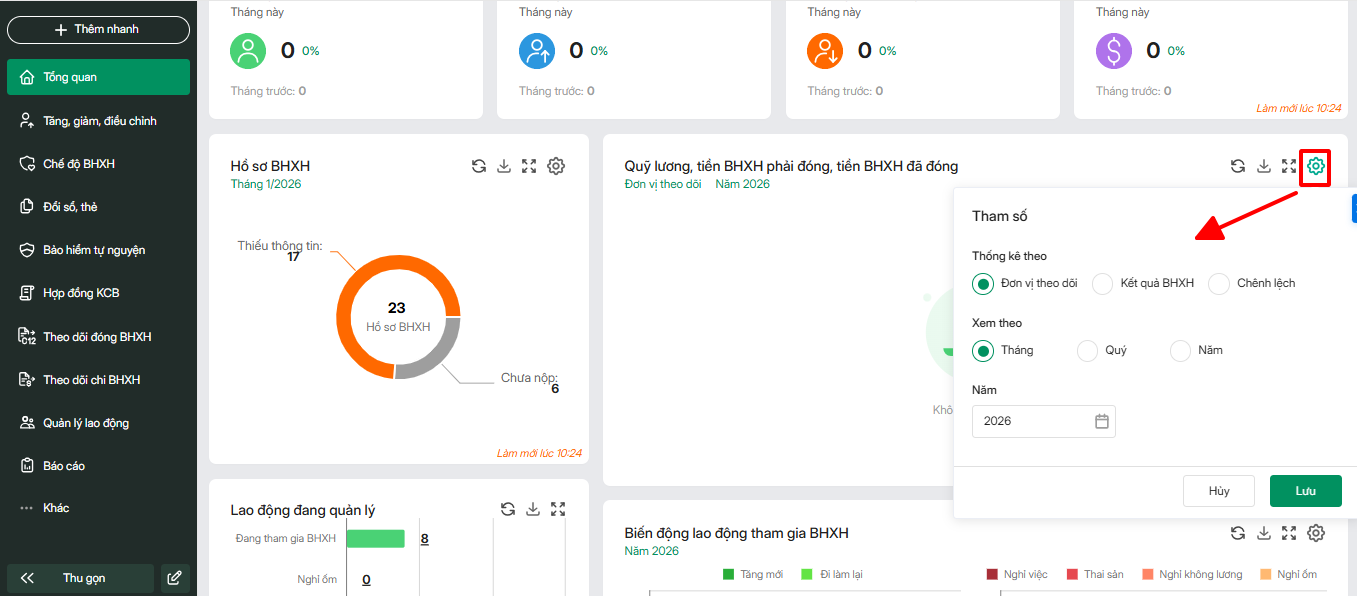Open settings gear of Biến động lao động card

pos(1316,533)
